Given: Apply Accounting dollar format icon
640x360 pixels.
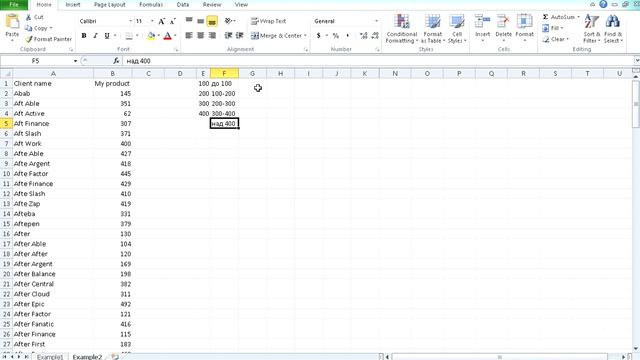Looking at the screenshot, I should coord(318,36).
